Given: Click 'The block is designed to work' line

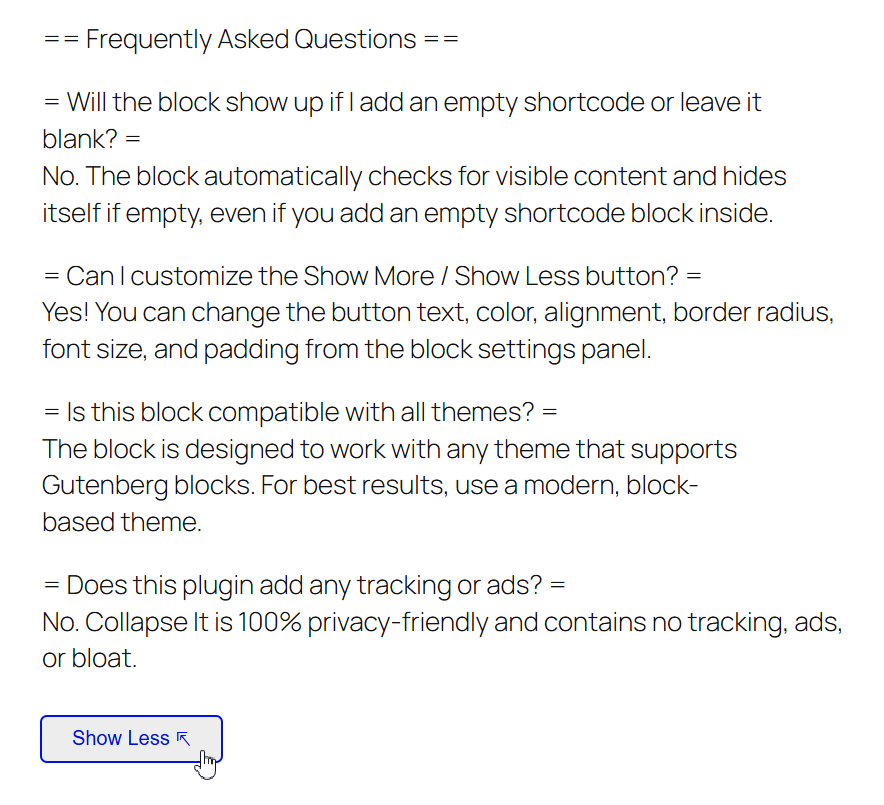Looking at the screenshot, I should tap(390, 449).
